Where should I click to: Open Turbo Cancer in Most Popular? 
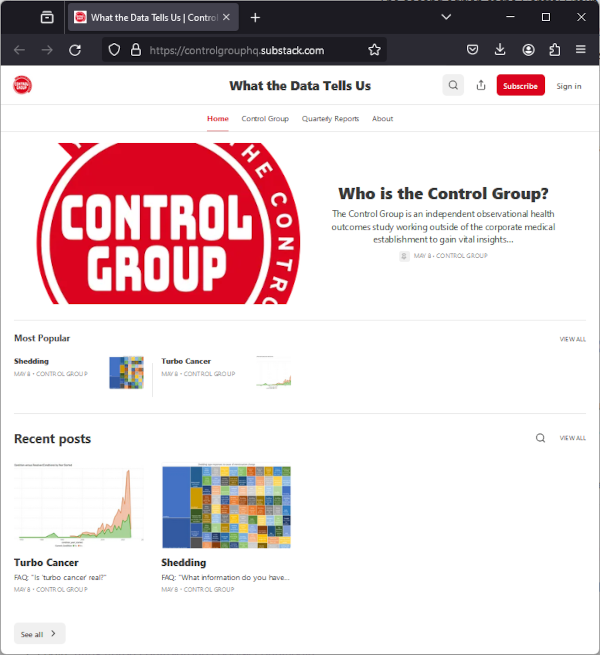coord(186,361)
